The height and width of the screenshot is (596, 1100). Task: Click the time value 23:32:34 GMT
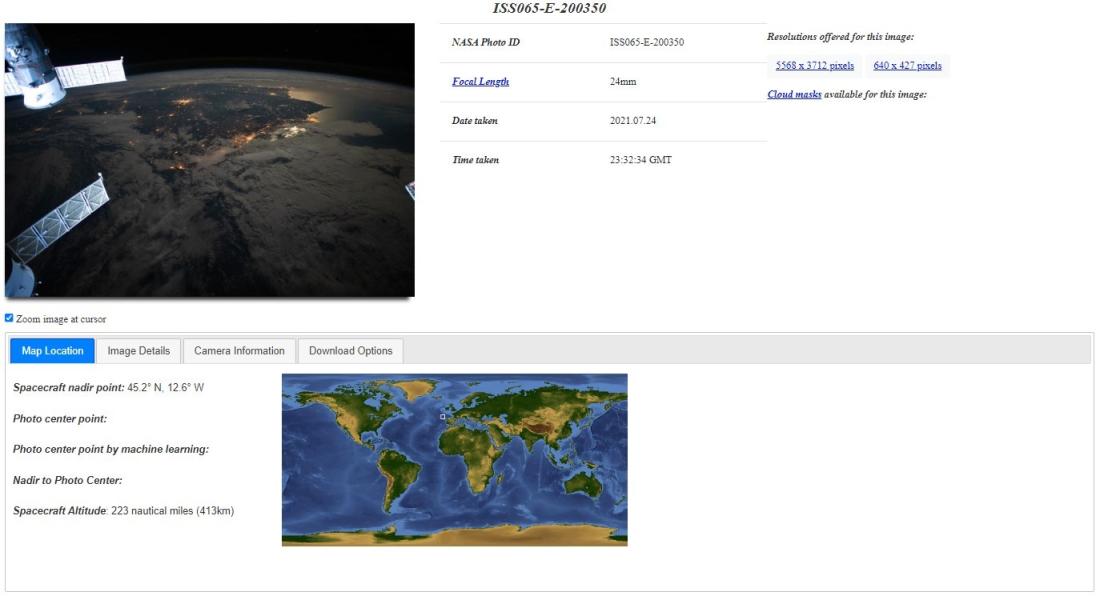coord(640,160)
